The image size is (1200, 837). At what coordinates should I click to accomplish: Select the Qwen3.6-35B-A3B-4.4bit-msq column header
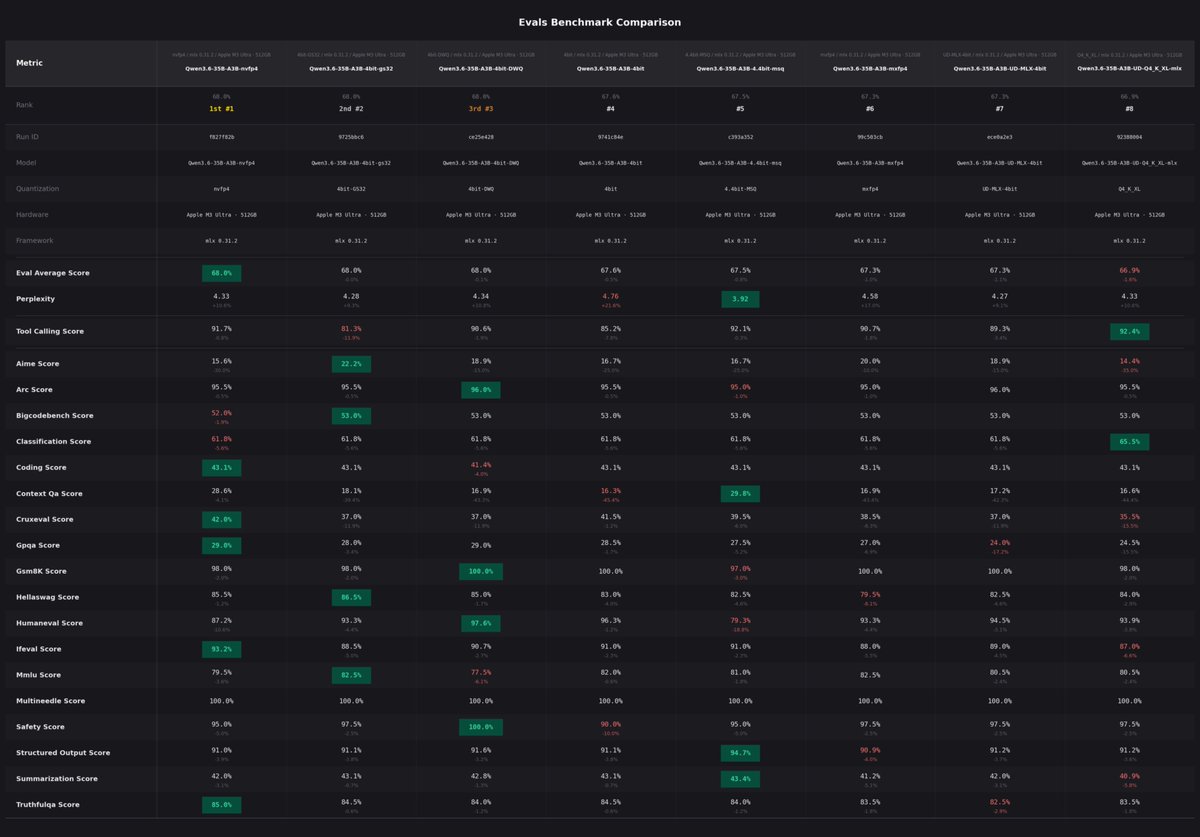740,69
